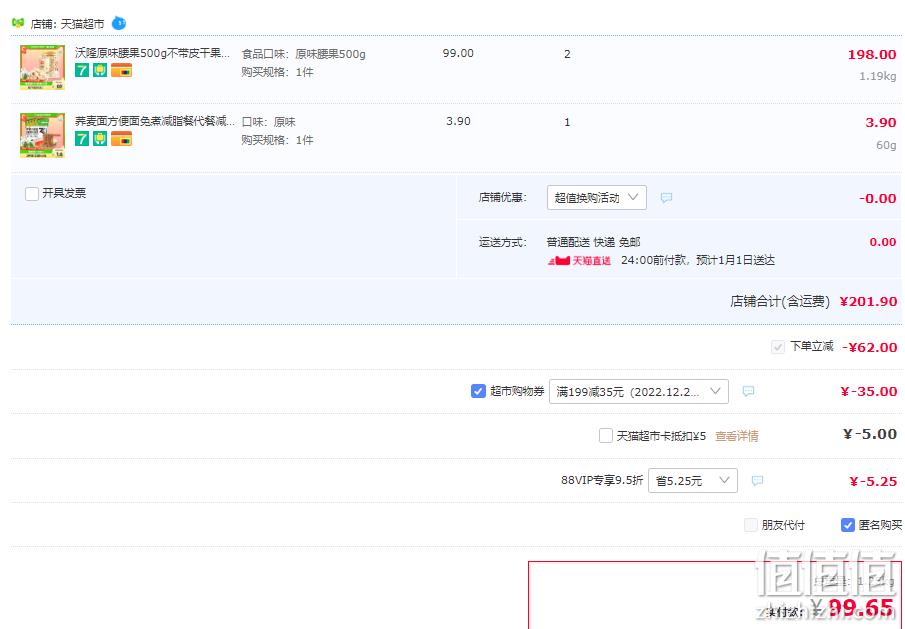Viewport: 905px width, 629px height.
Task: Click the ¥-5.00 supermarket card amount
Action: 870,435
